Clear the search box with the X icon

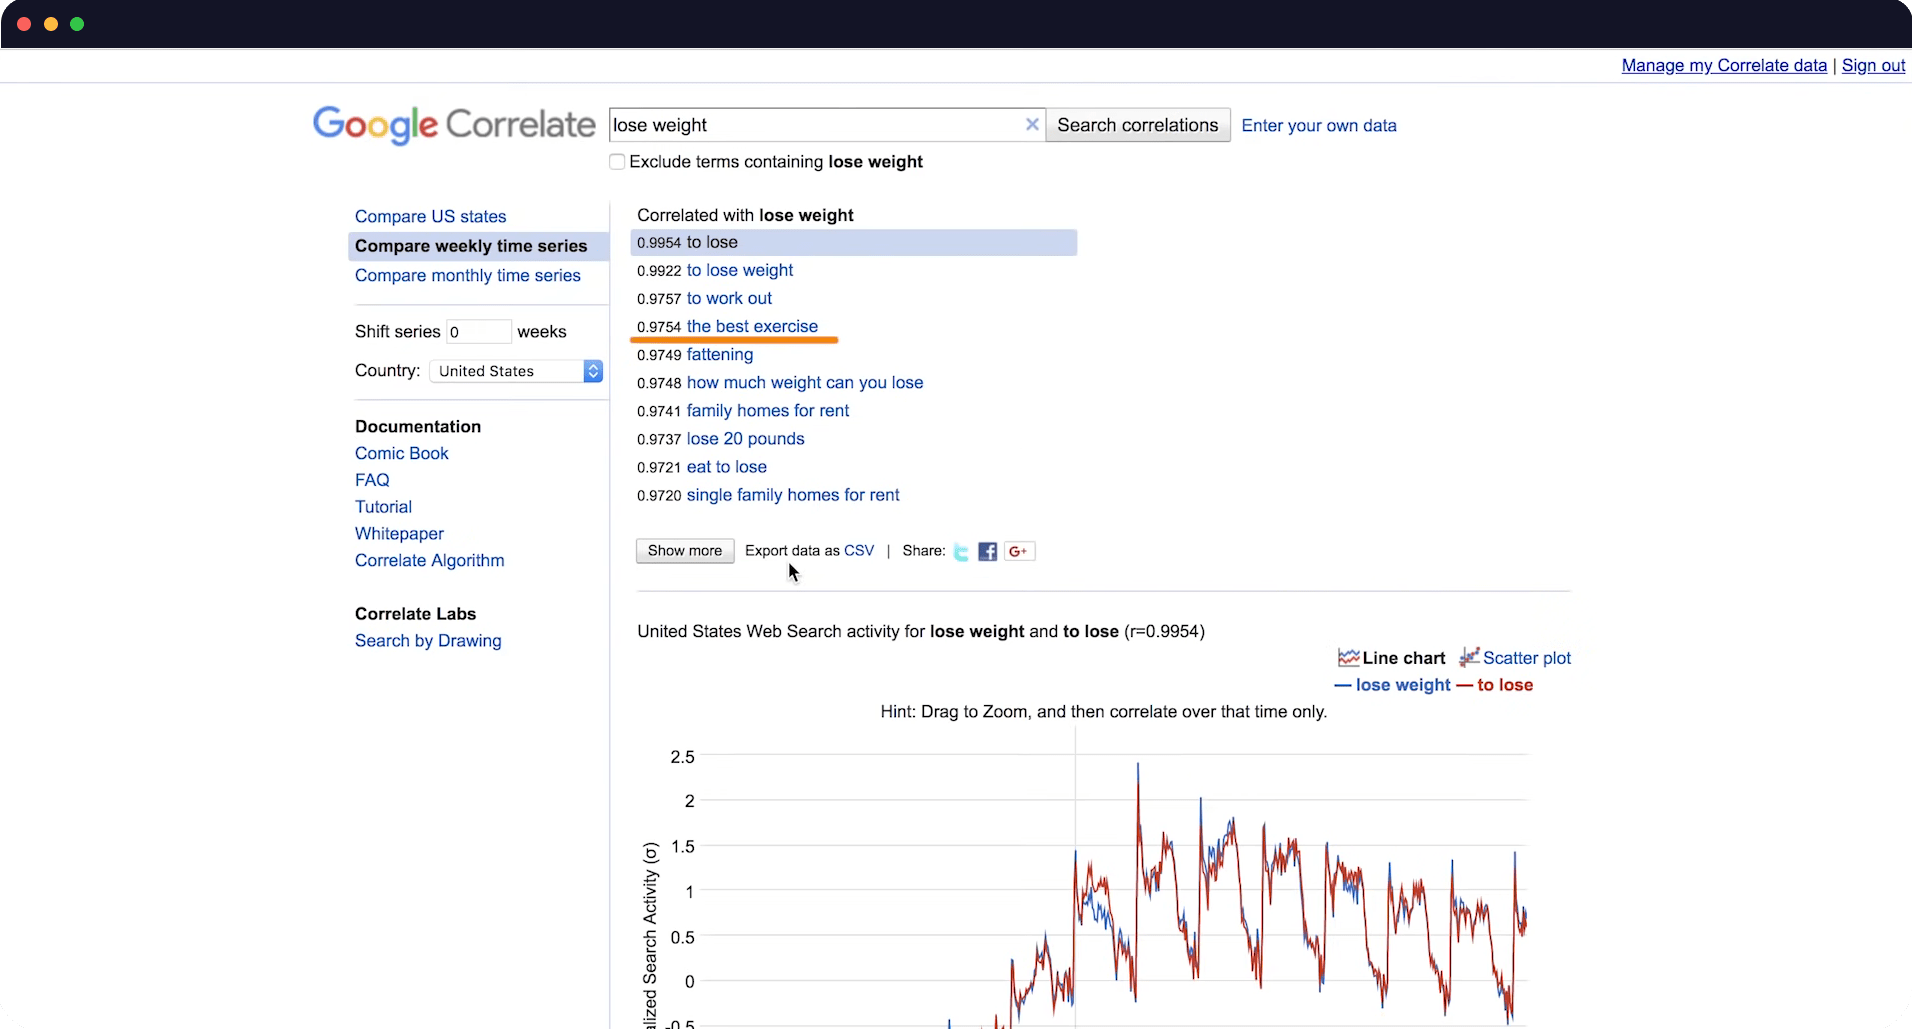click(1032, 125)
